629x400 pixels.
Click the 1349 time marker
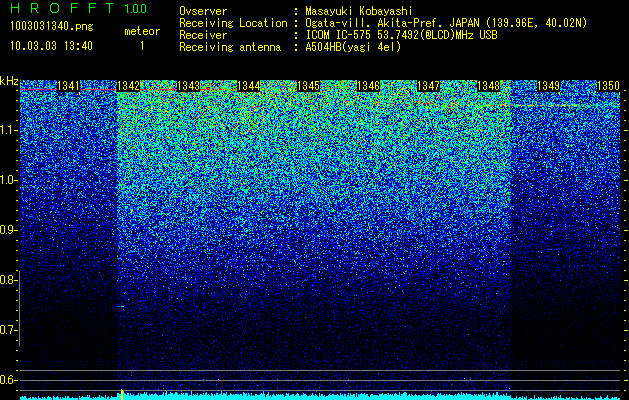548,86
